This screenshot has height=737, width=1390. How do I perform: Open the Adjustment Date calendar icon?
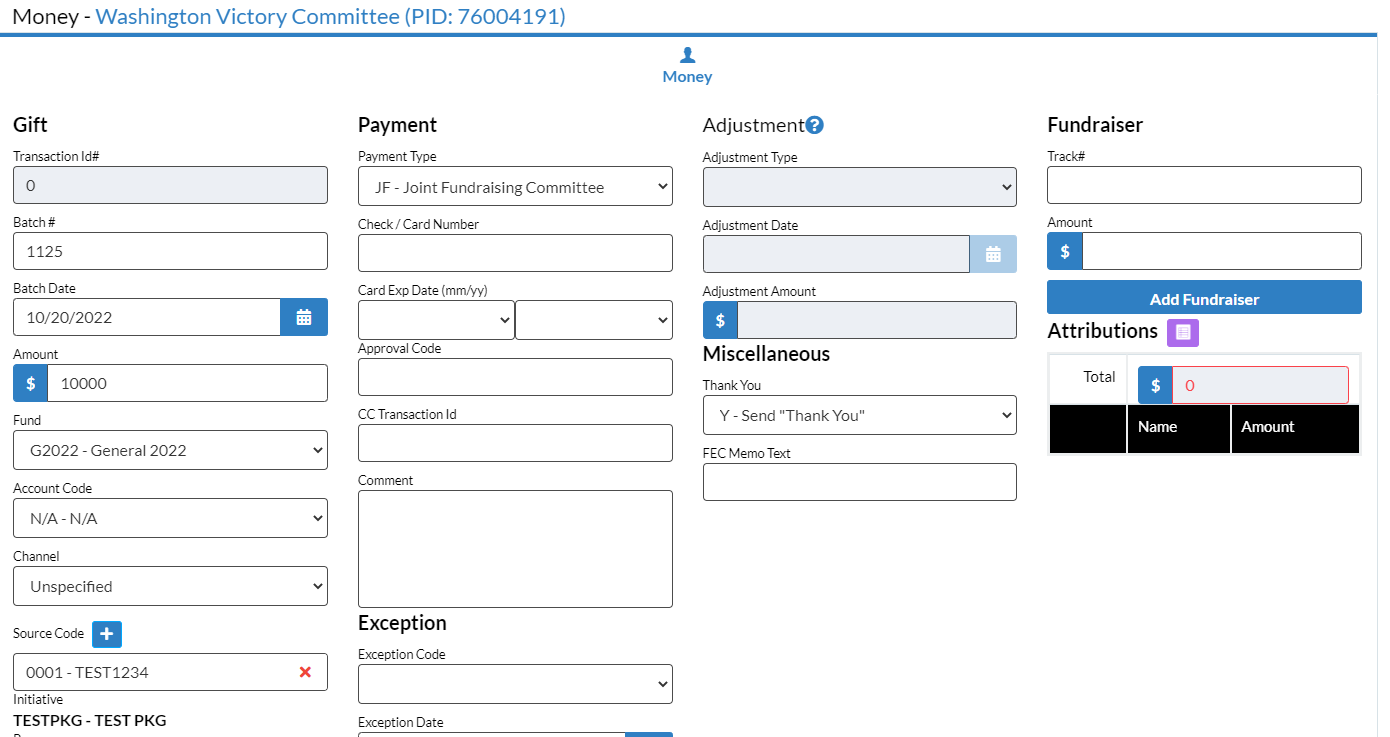click(993, 254)
